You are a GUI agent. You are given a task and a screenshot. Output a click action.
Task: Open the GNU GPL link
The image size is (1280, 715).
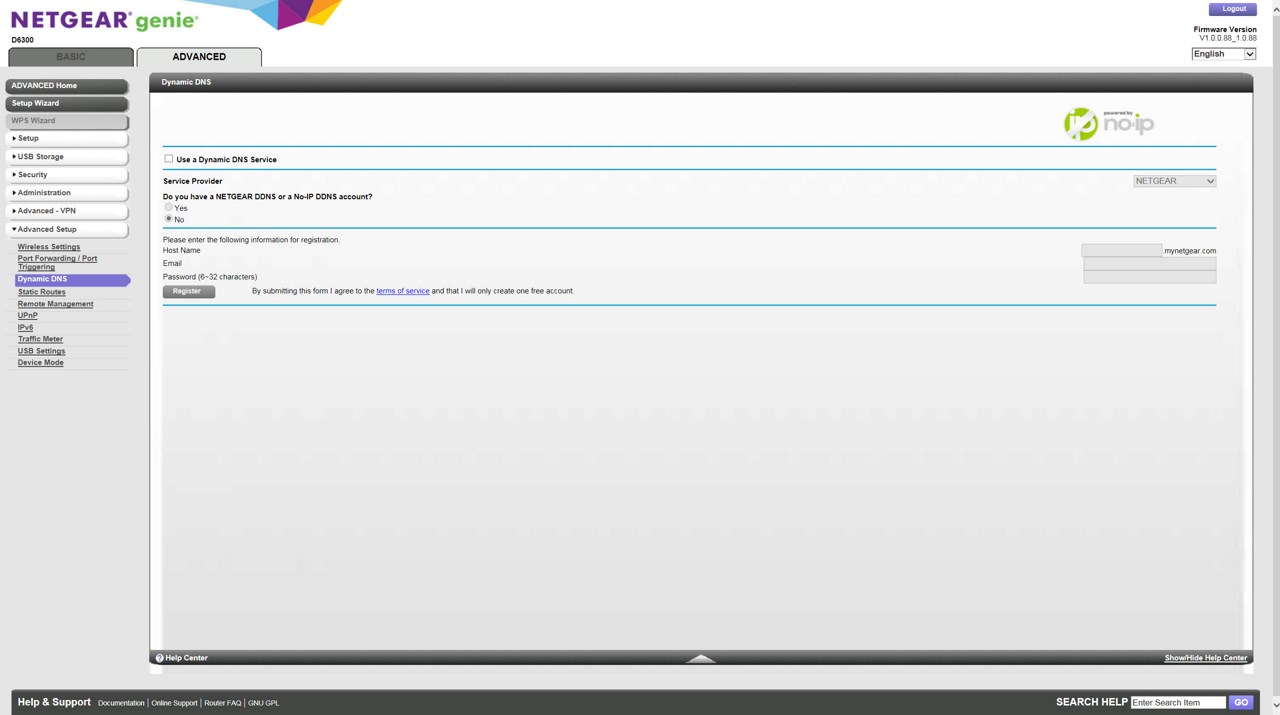(x=264, y=703)
